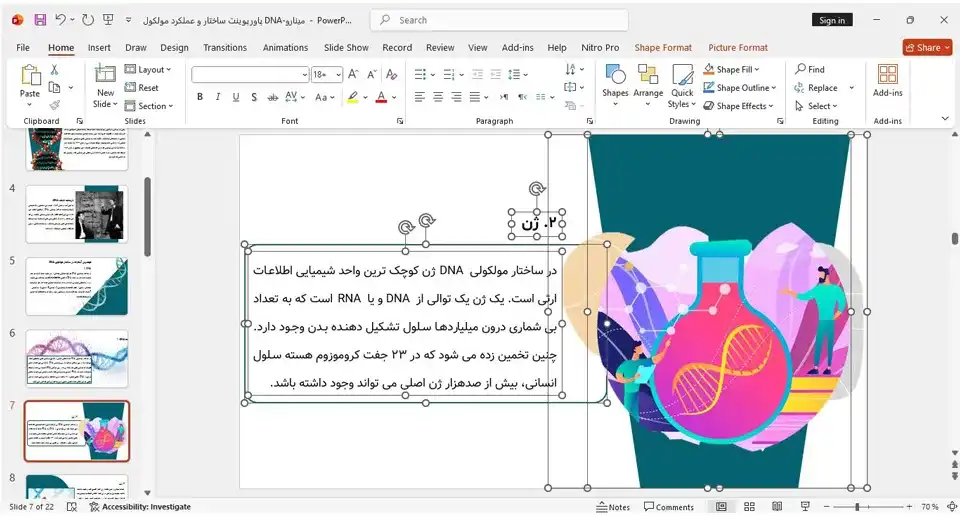
Task: Expand the Section dropdown
Action: coord(149,106)
